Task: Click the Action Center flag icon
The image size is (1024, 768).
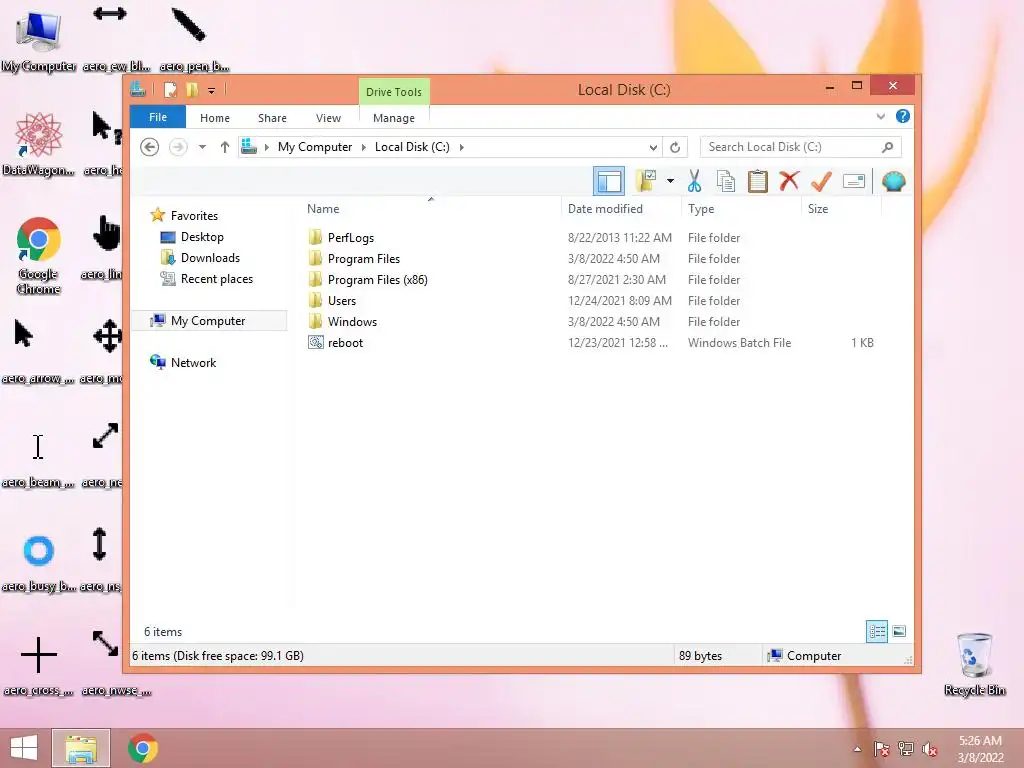Action: pyautogui.click(x=881, y=749)
